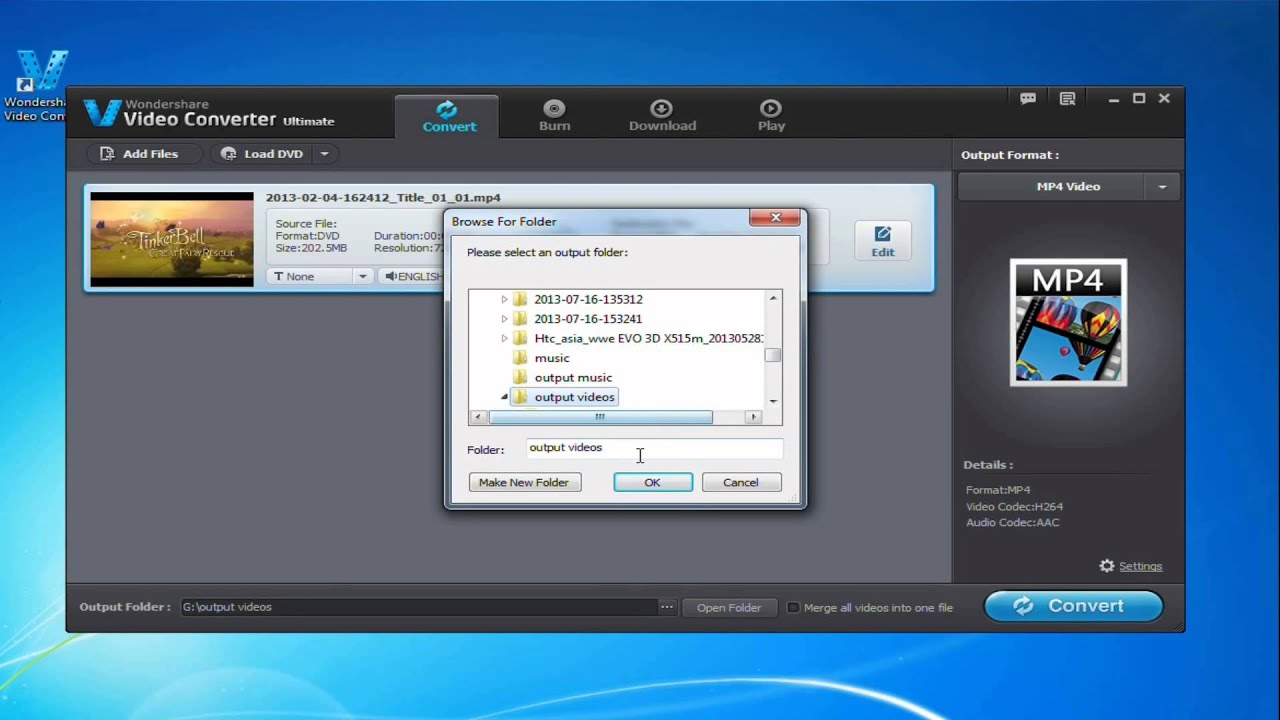Close the Browse For Folder dialog
Screen dimensions: 1280x720
pyautogui.click(x=775, y=218)
